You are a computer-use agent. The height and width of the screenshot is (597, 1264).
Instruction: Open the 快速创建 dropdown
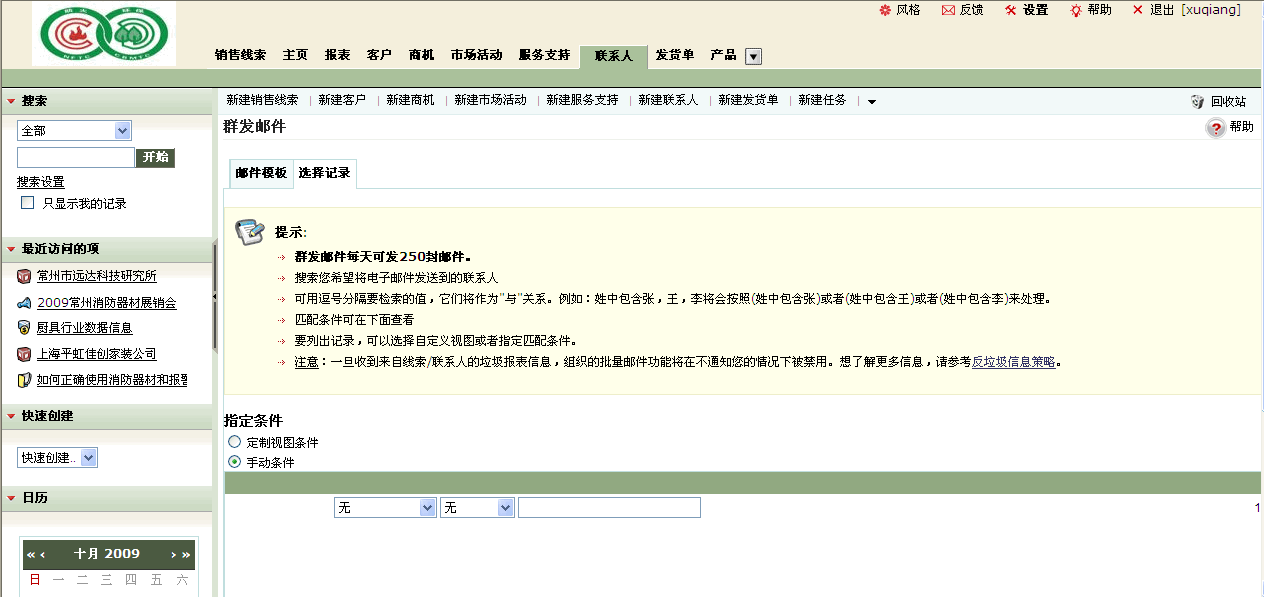click(x=88, y=458)
